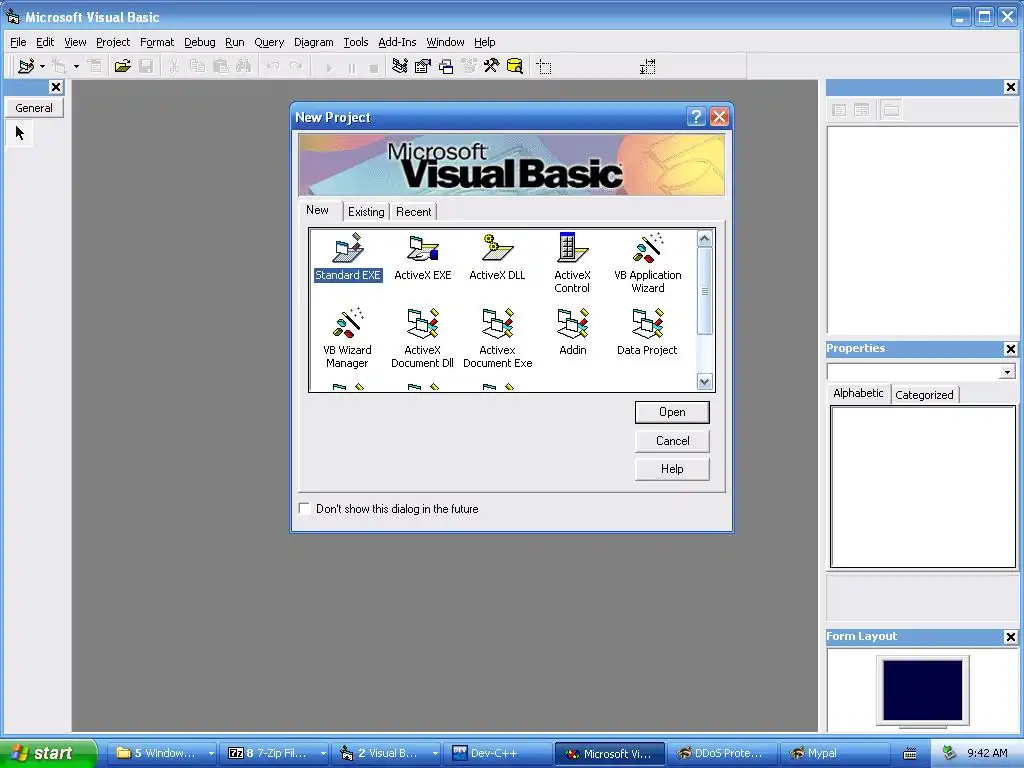
Task: Open the Add Form dropdown arrow
Action: coord(76,66)
